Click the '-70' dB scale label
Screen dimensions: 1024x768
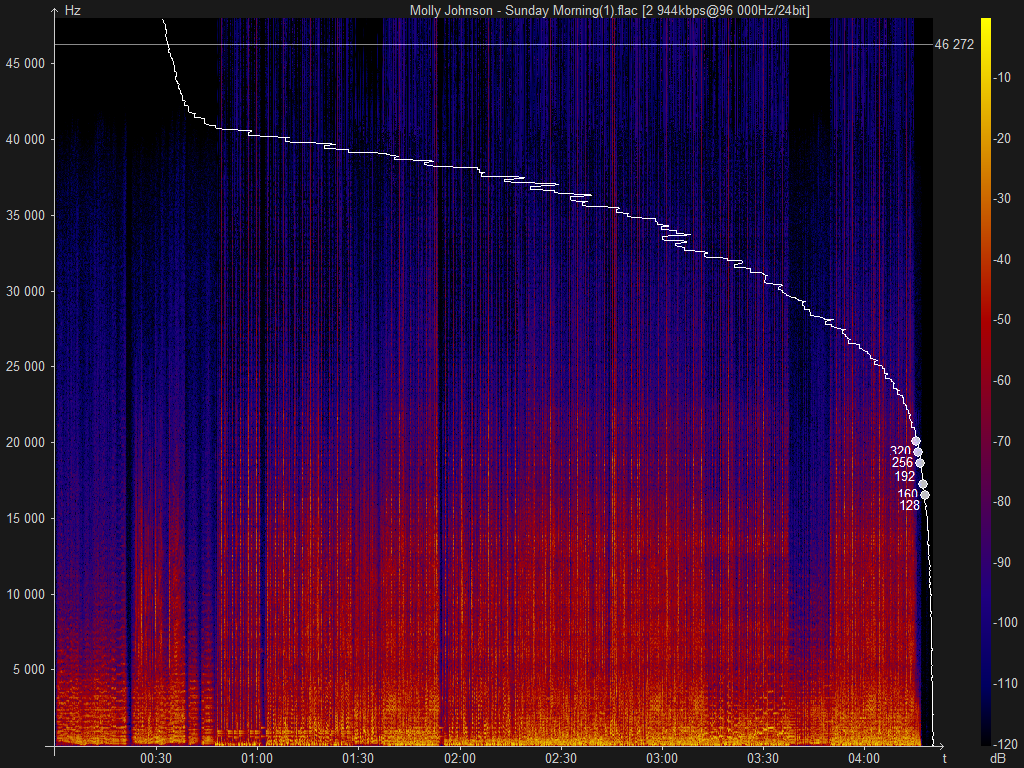[x=1002, y=441]
